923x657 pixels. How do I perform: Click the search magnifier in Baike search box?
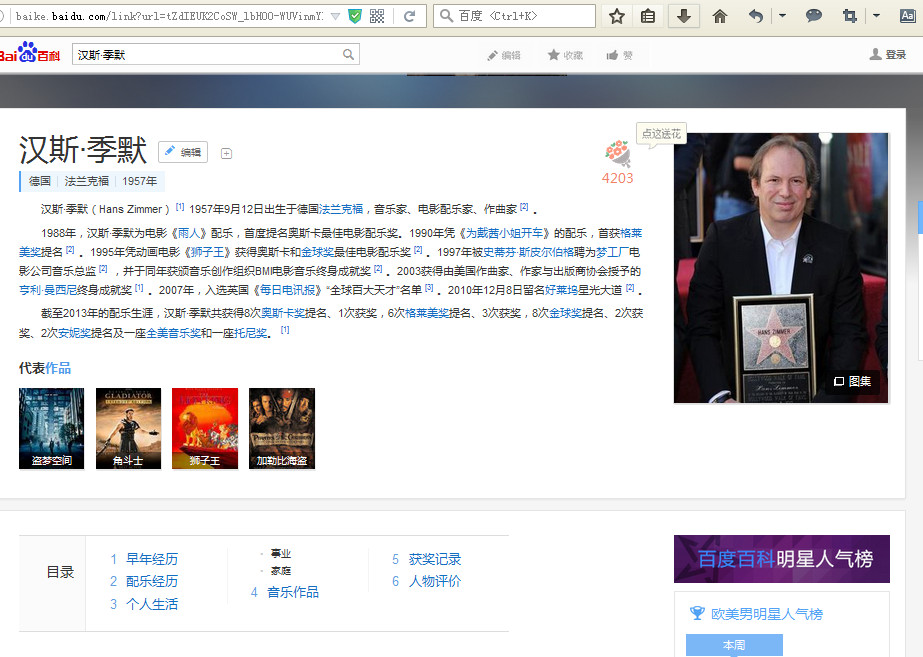point(348,55)
